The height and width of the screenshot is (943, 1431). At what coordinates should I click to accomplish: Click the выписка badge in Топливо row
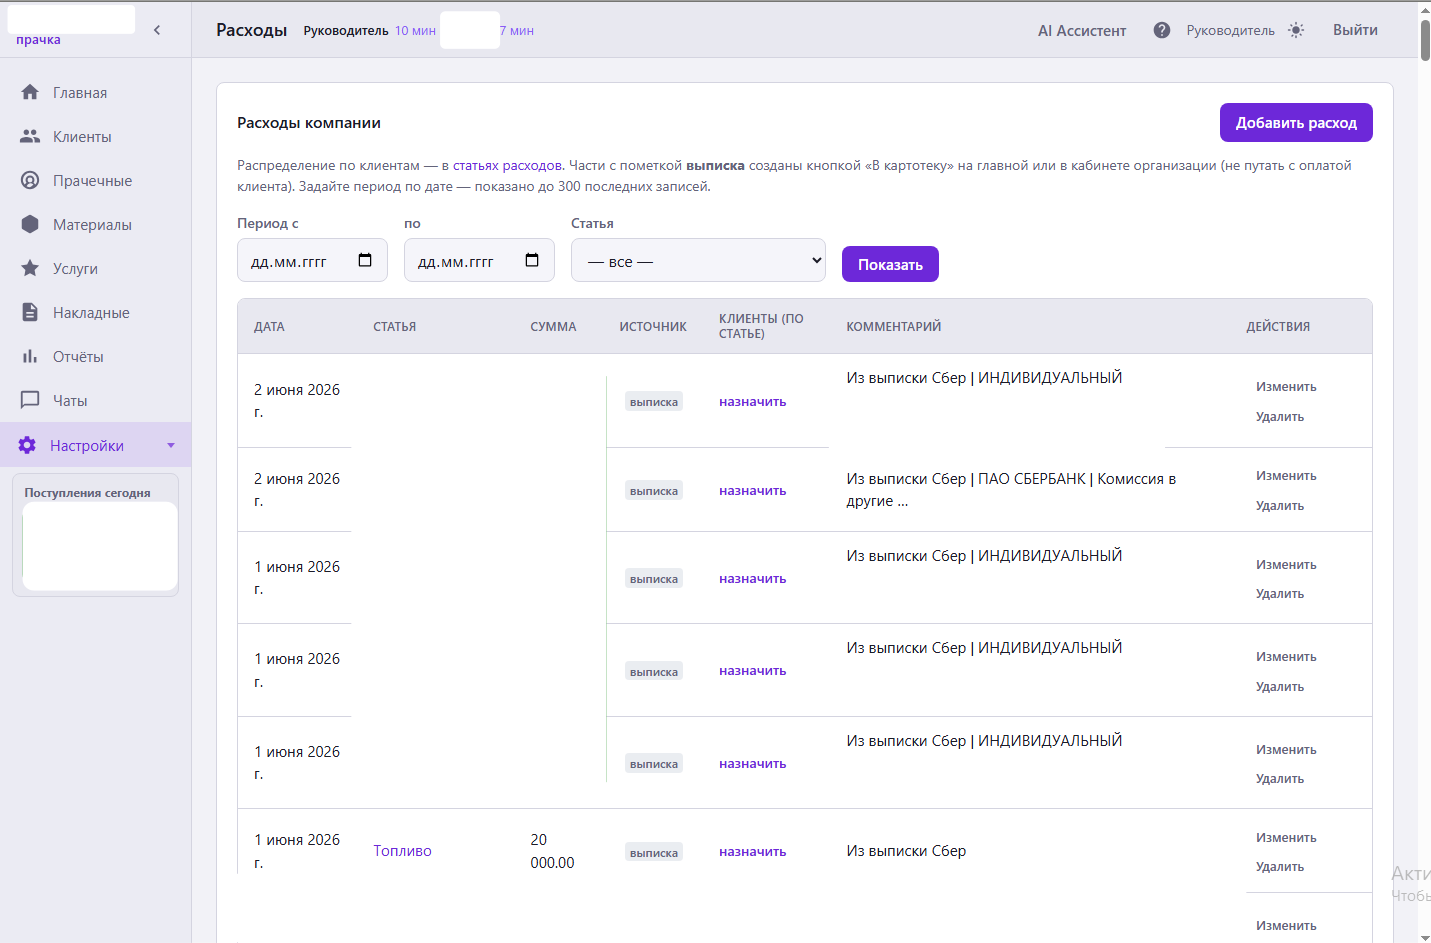click(x=654, y=852)
